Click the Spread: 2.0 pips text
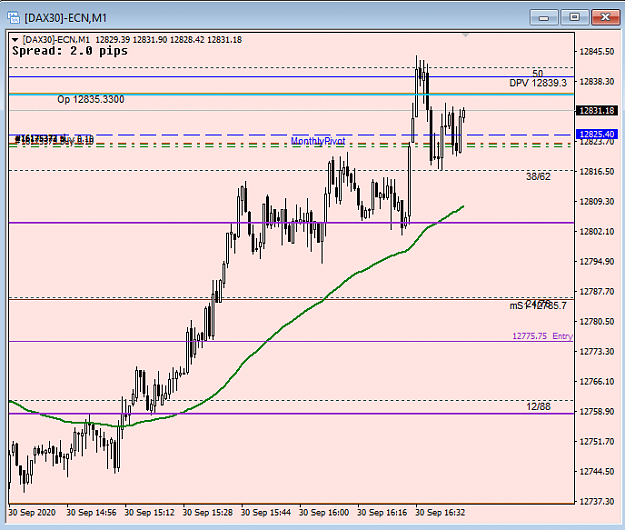625x530 pixels. tap(70, 51)
